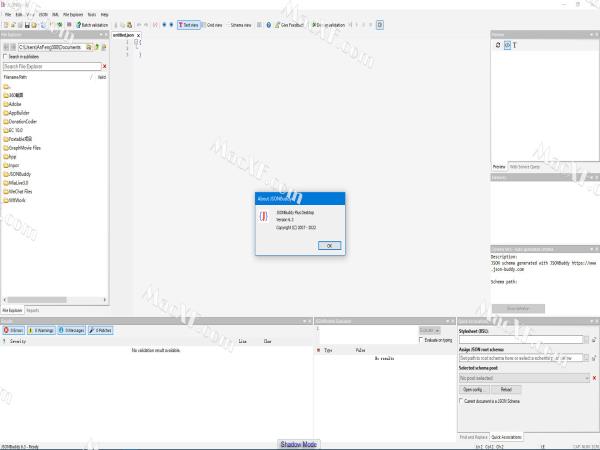Click the browse-folder icon beside the path field
This screenshot has width=600, height=450.
(89, 47)
